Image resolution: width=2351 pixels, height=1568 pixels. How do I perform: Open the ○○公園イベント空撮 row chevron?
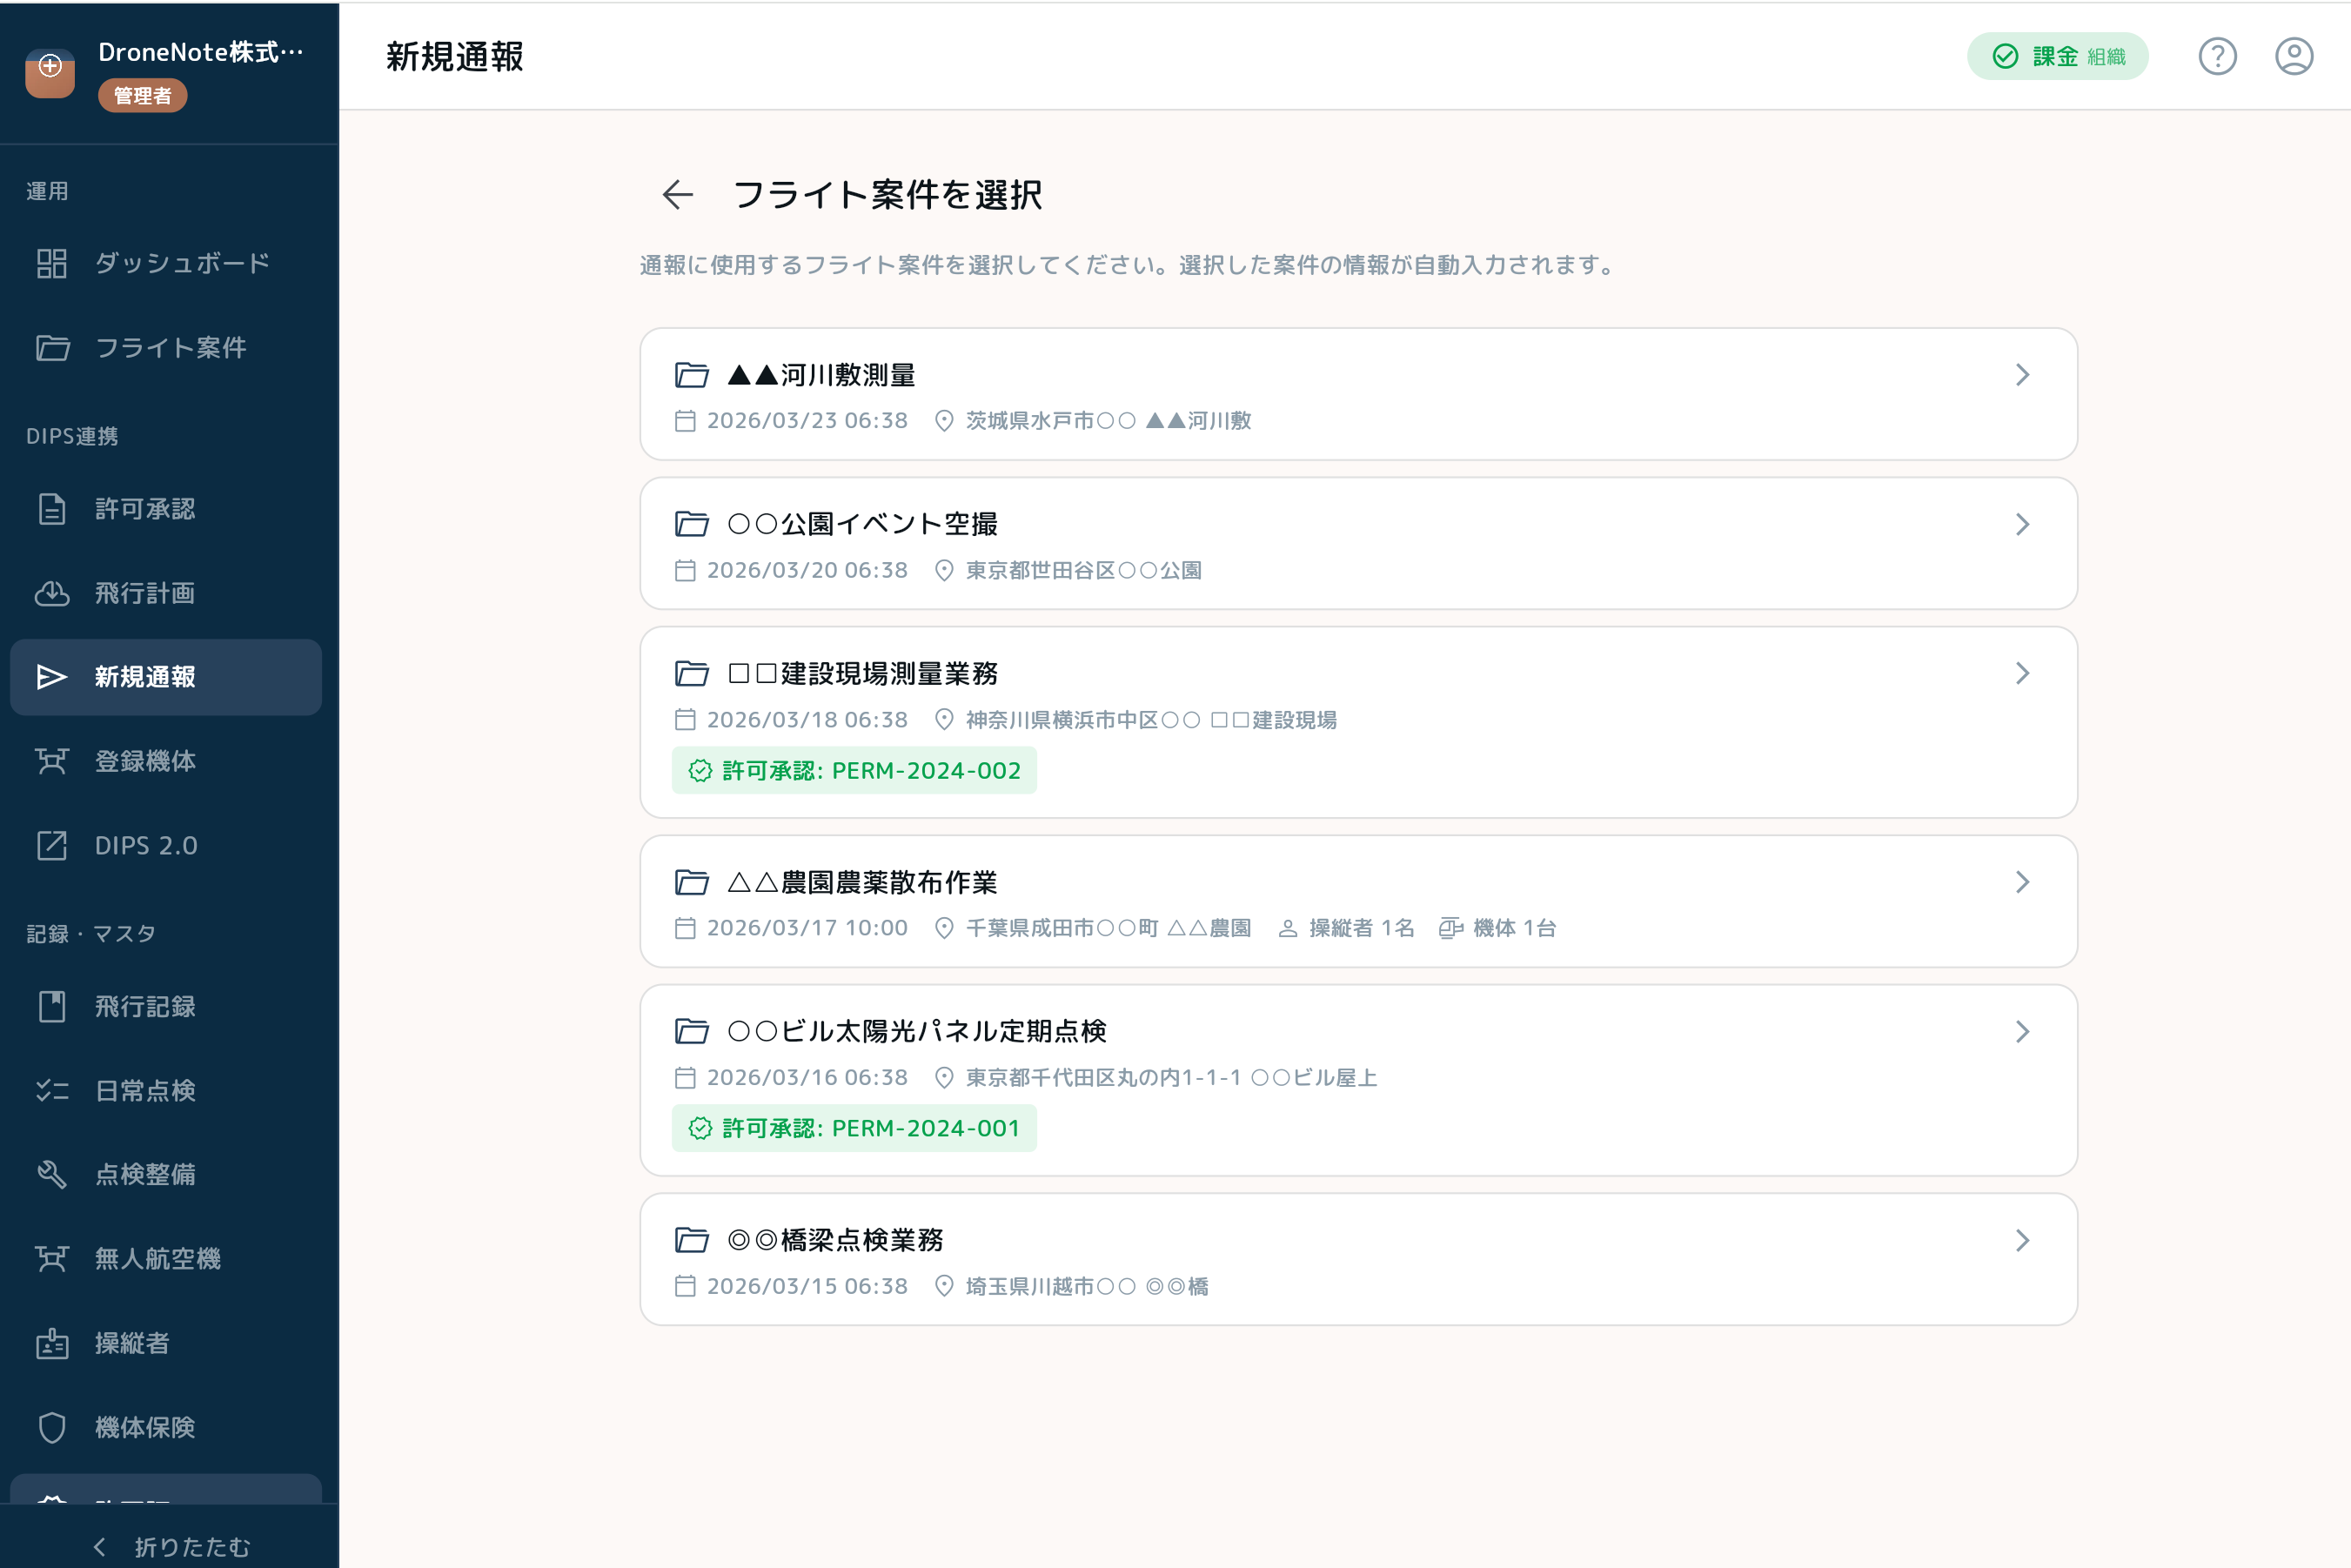(2022, 524)
